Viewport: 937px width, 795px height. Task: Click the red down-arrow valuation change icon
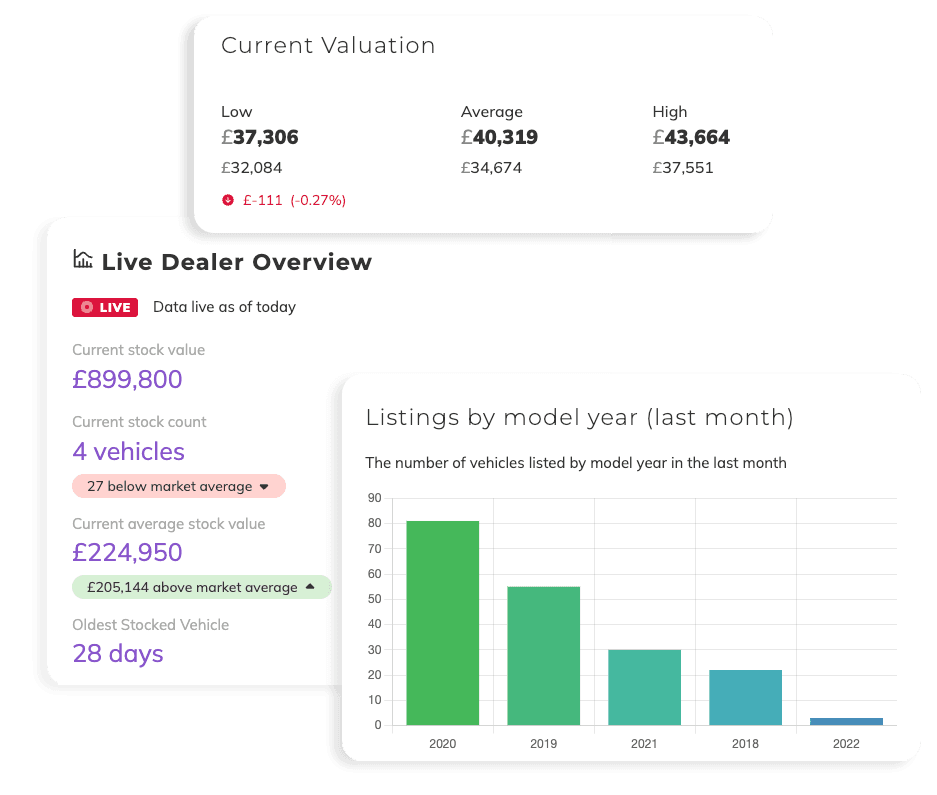pyautogui.click(x=228, y=200)
